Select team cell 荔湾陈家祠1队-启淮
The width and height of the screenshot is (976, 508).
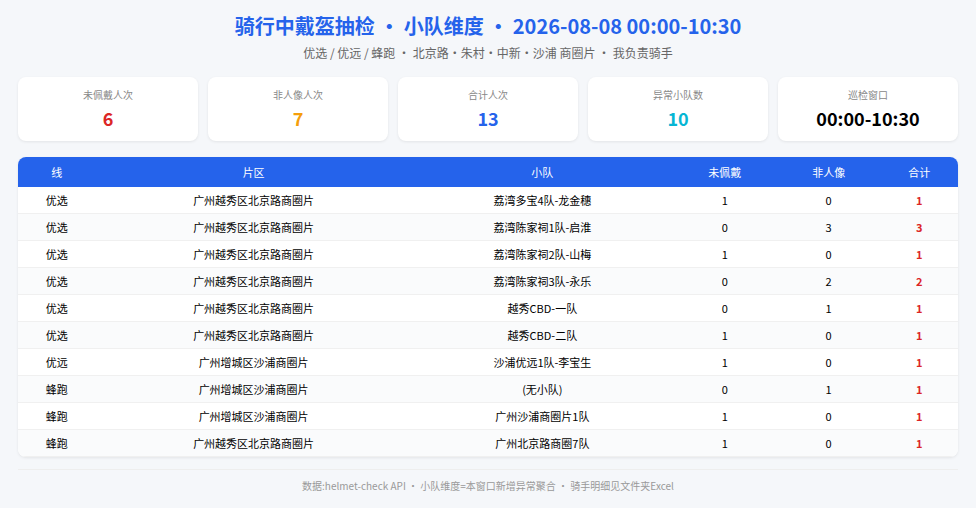542,228
